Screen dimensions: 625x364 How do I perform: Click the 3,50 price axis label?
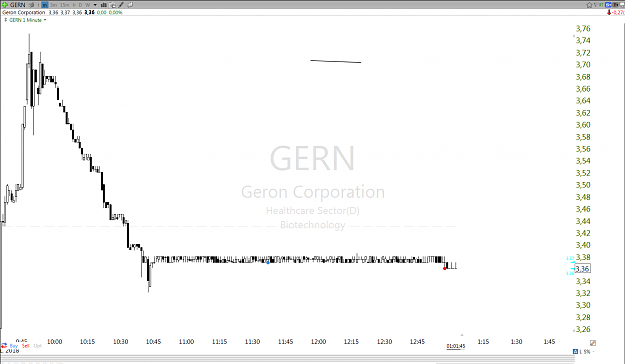[x=583, y=185]
